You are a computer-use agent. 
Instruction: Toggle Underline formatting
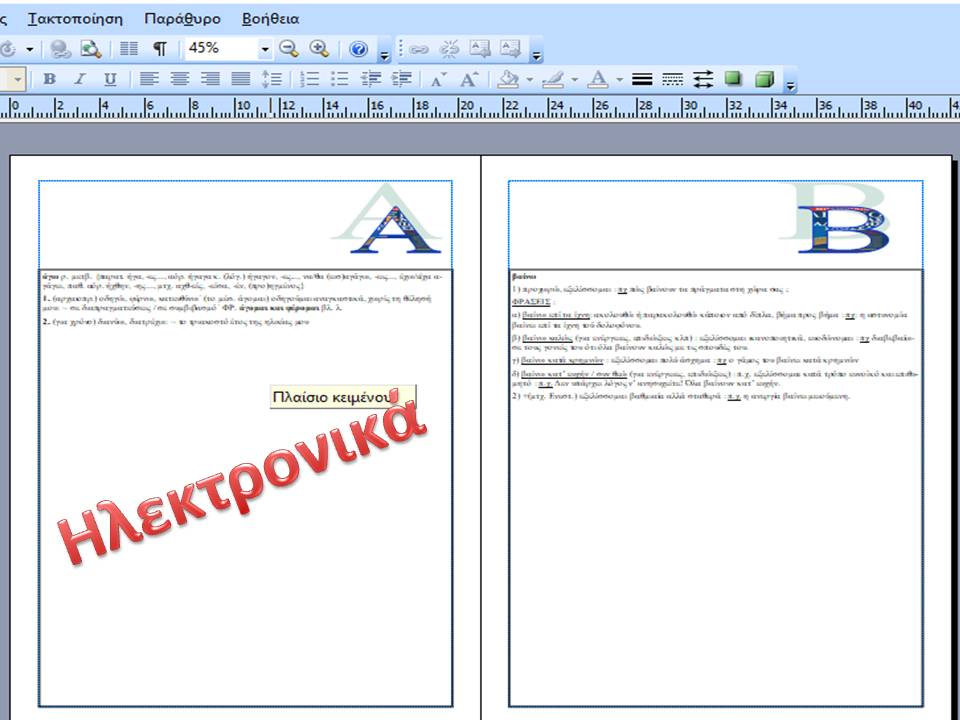110,79
